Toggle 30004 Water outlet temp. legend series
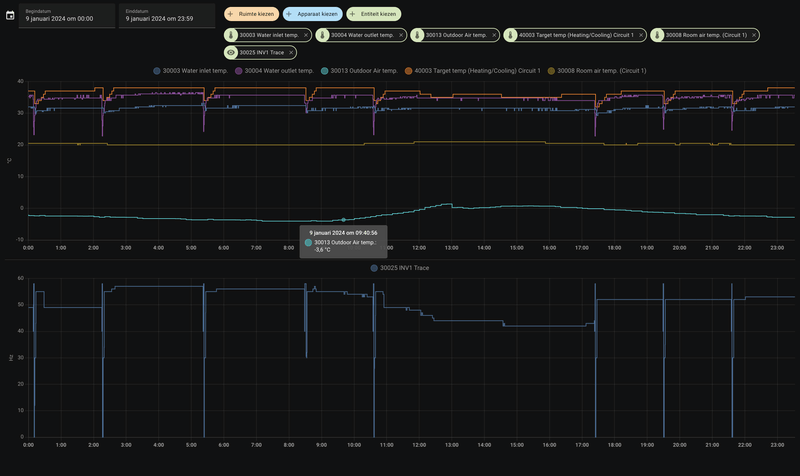 (274, 71)
